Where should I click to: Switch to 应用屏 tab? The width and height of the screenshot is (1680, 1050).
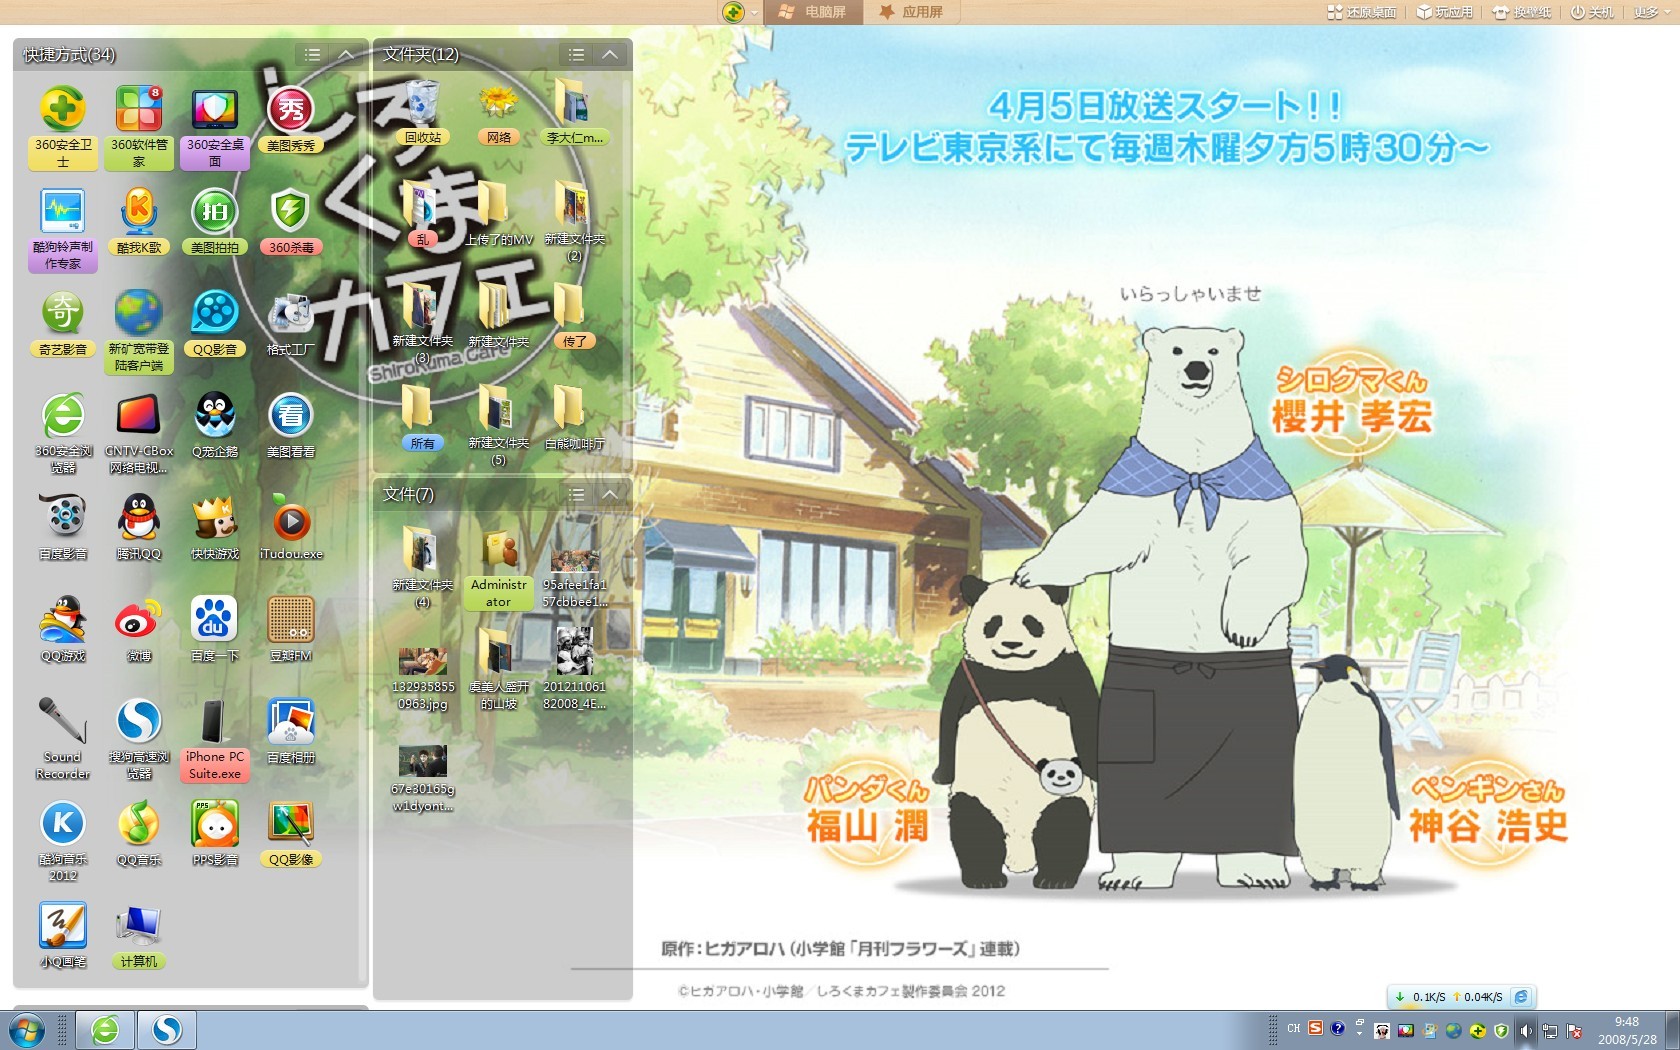(911, 12)
